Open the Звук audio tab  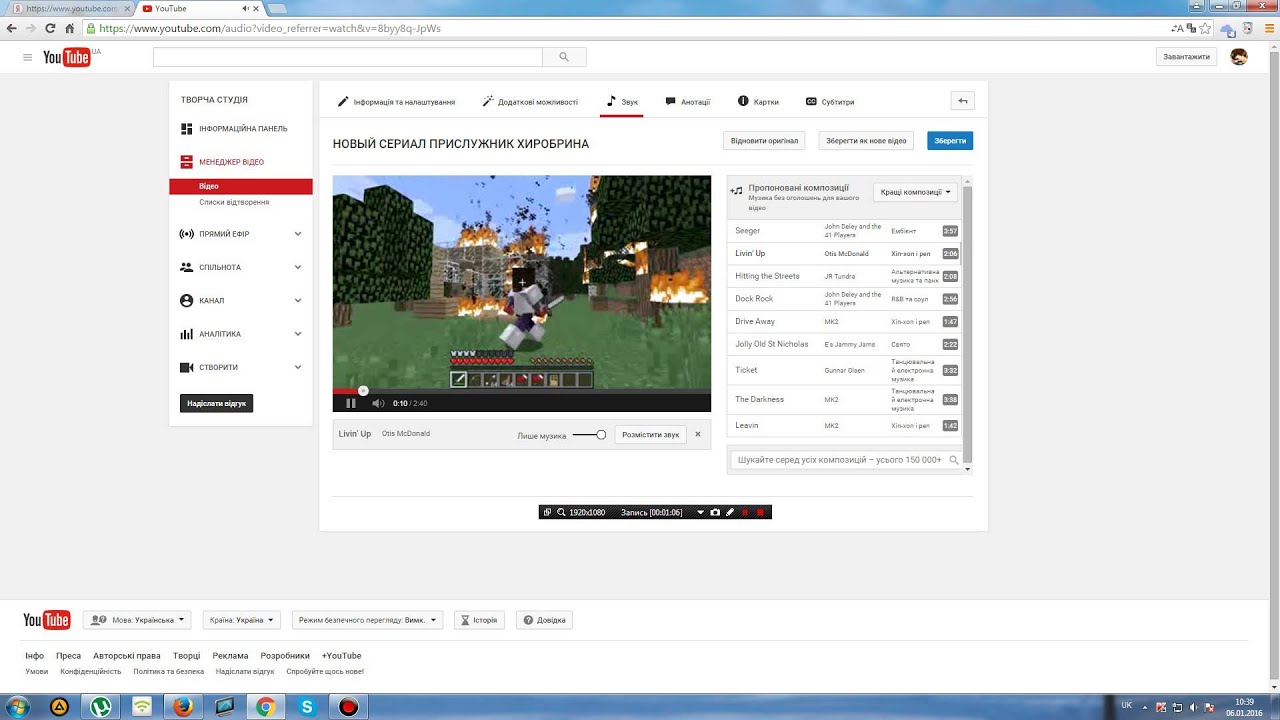(x=622, y=101)
